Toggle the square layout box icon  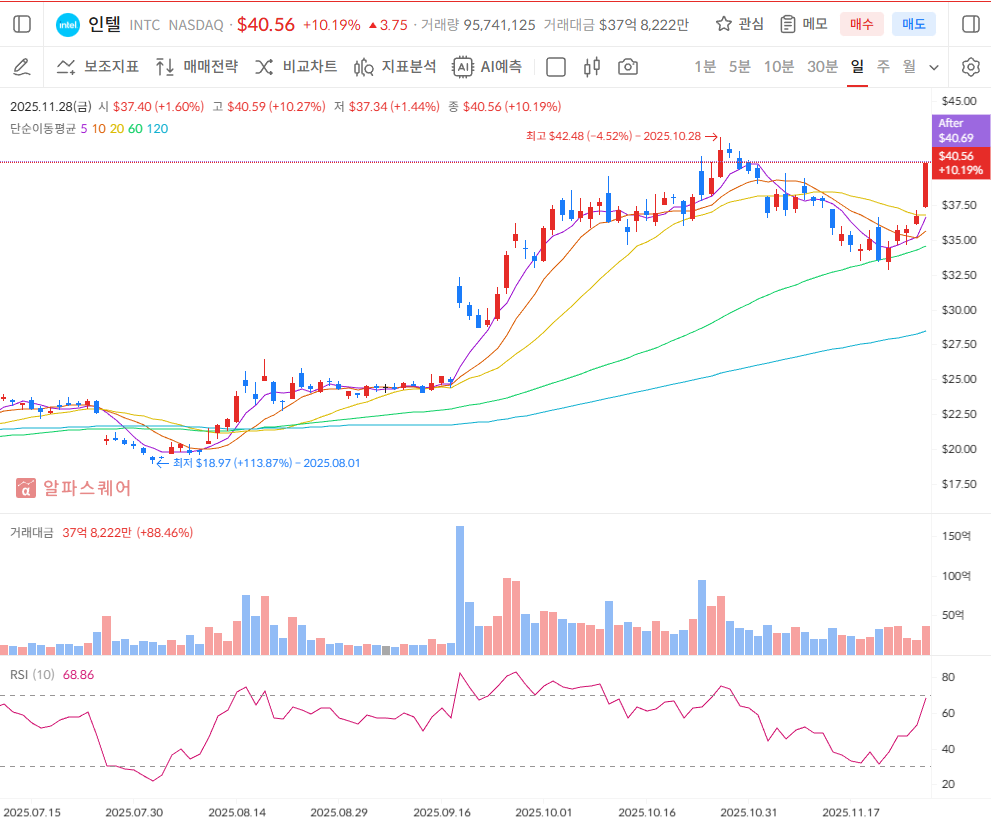[556, 67]
